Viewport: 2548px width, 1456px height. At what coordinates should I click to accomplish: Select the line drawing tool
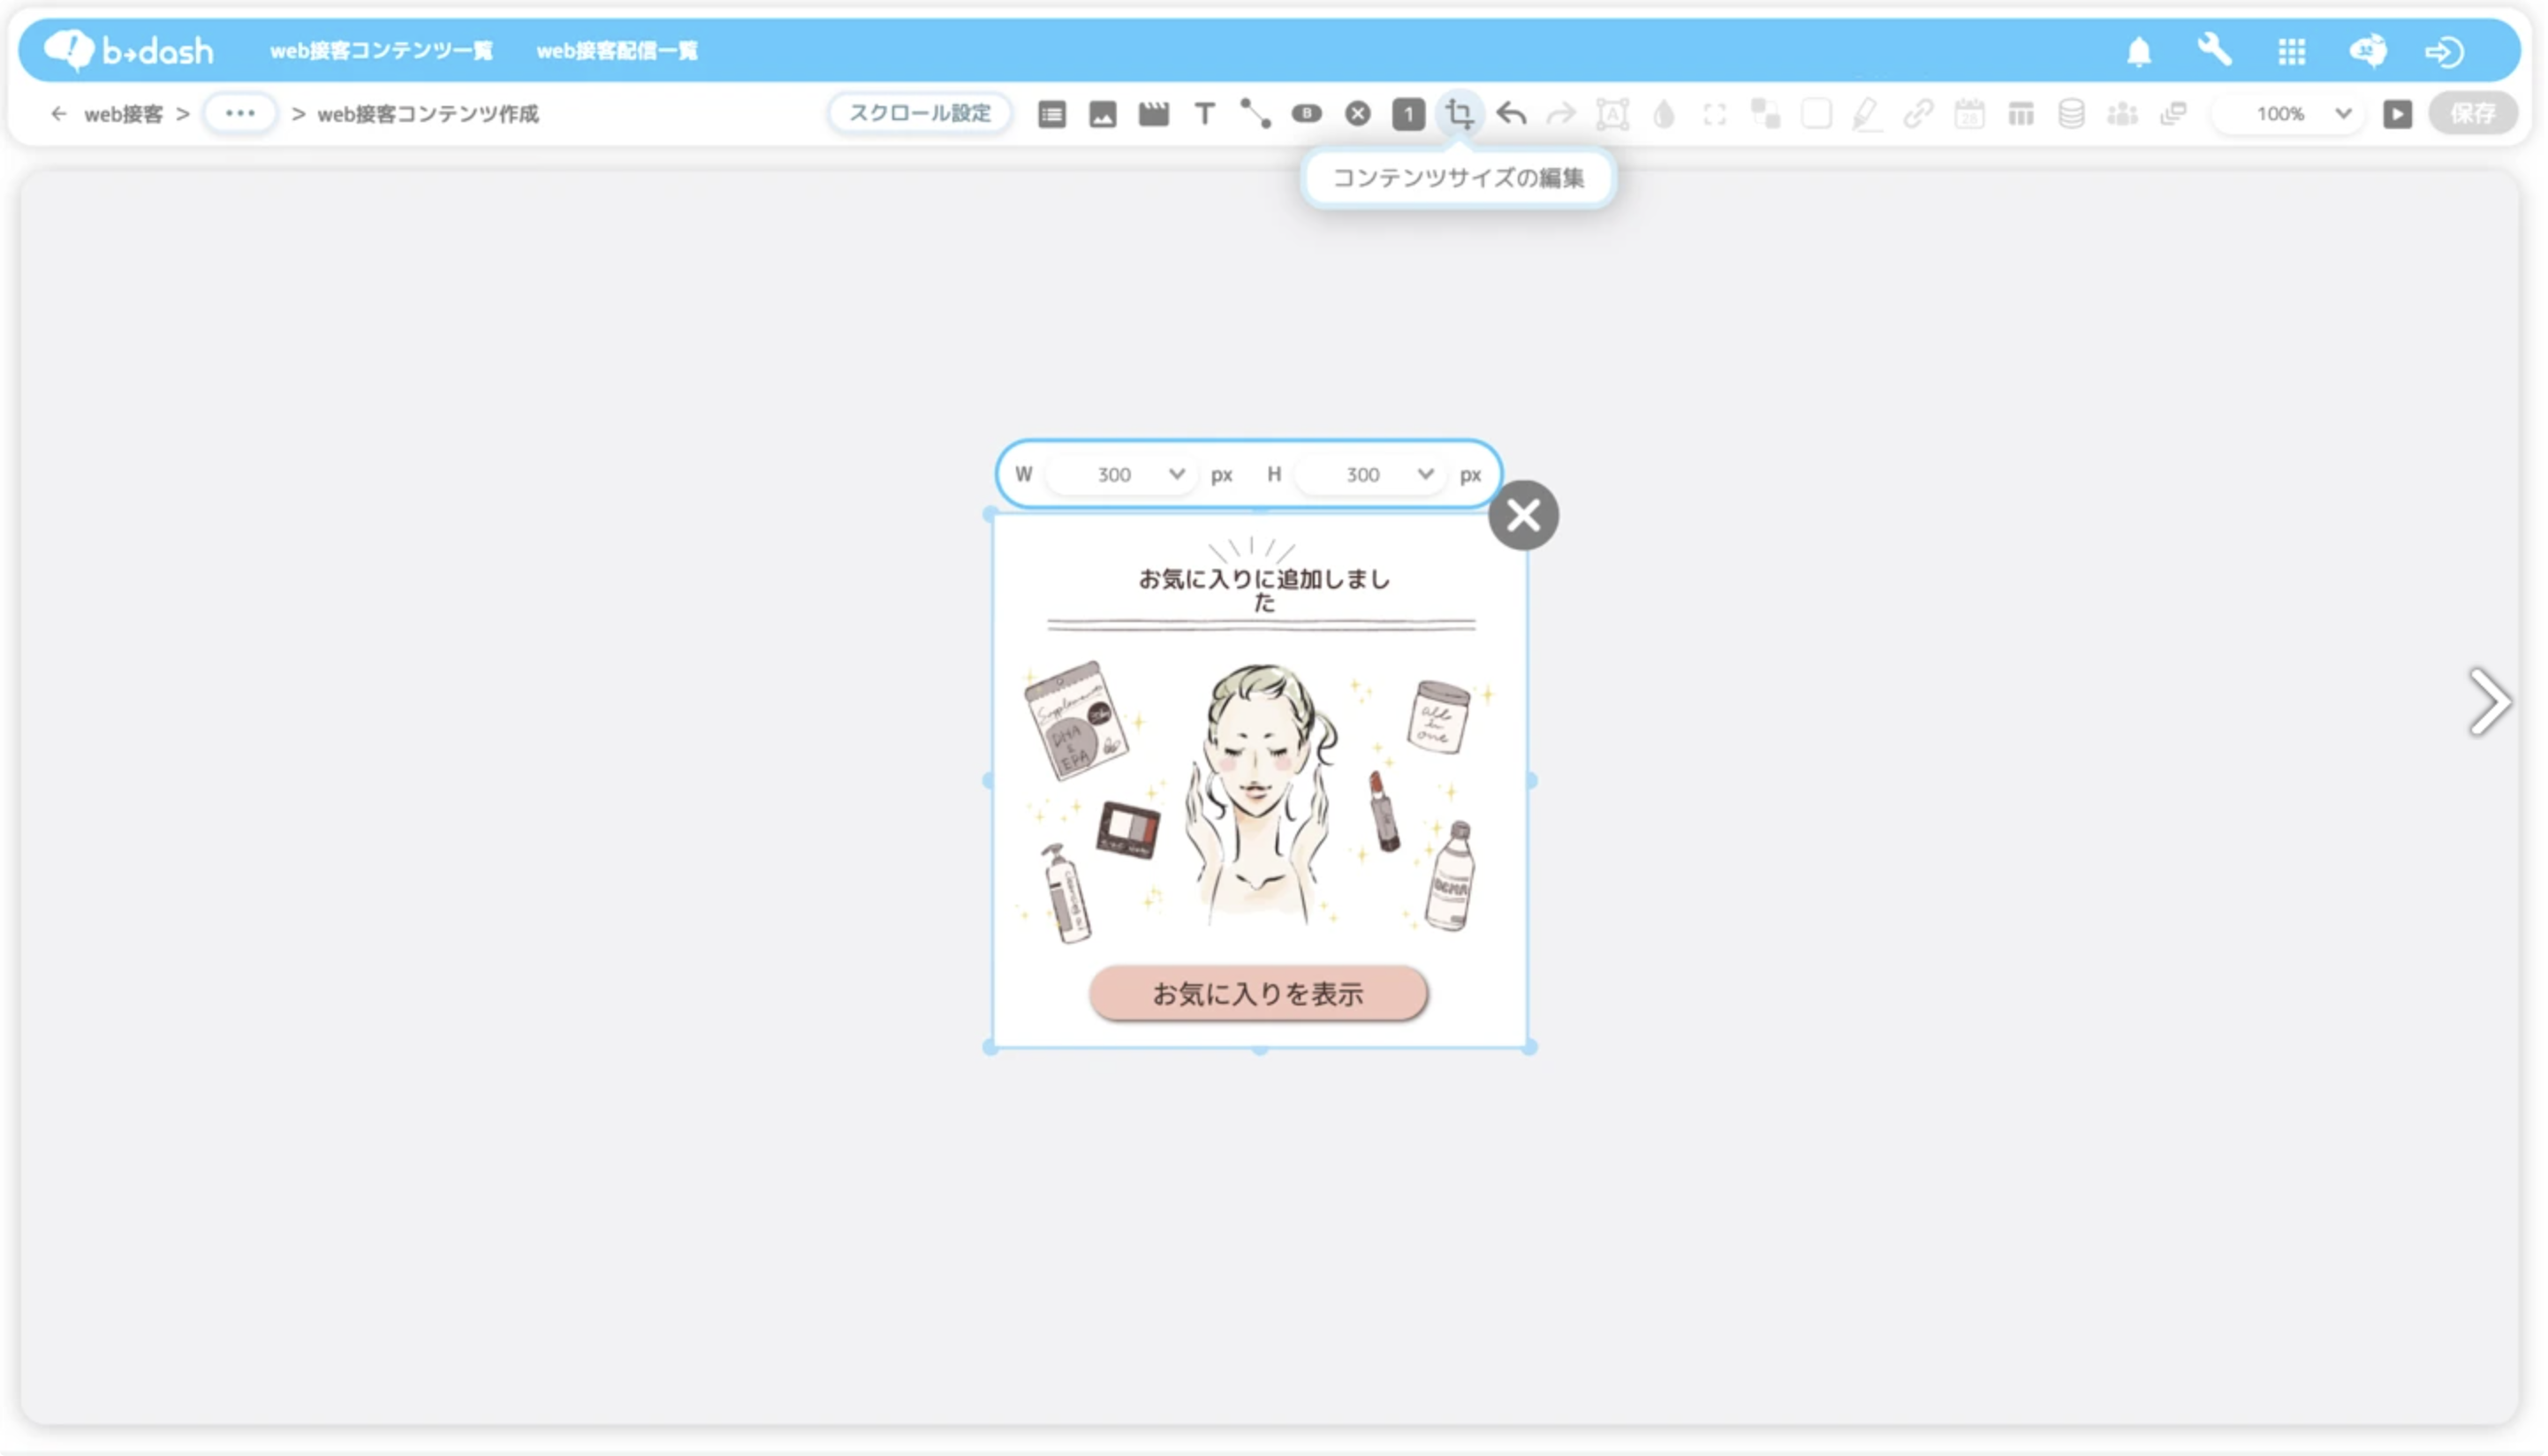pyautogui.click(x=1255, y=114)
